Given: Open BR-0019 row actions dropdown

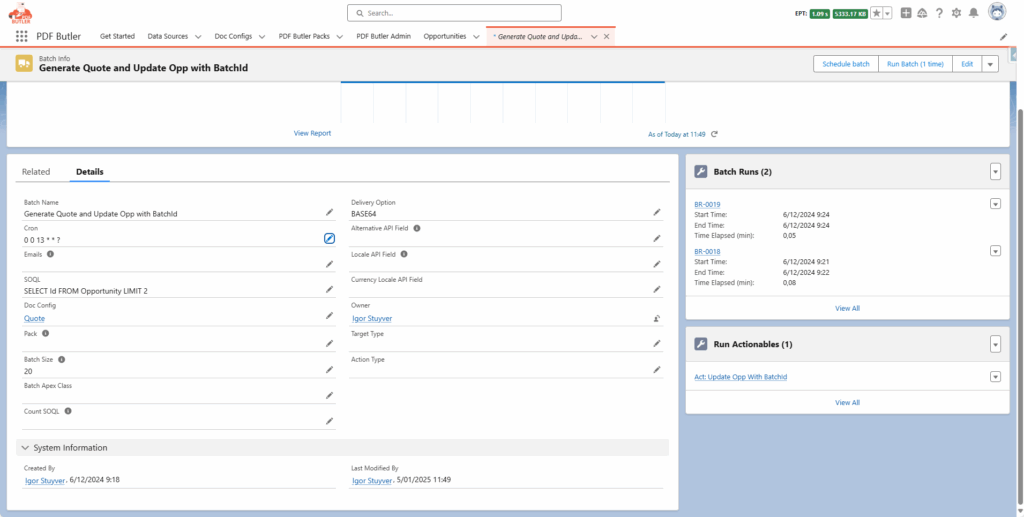Looking at the screenshot, I should pos(995,204).
